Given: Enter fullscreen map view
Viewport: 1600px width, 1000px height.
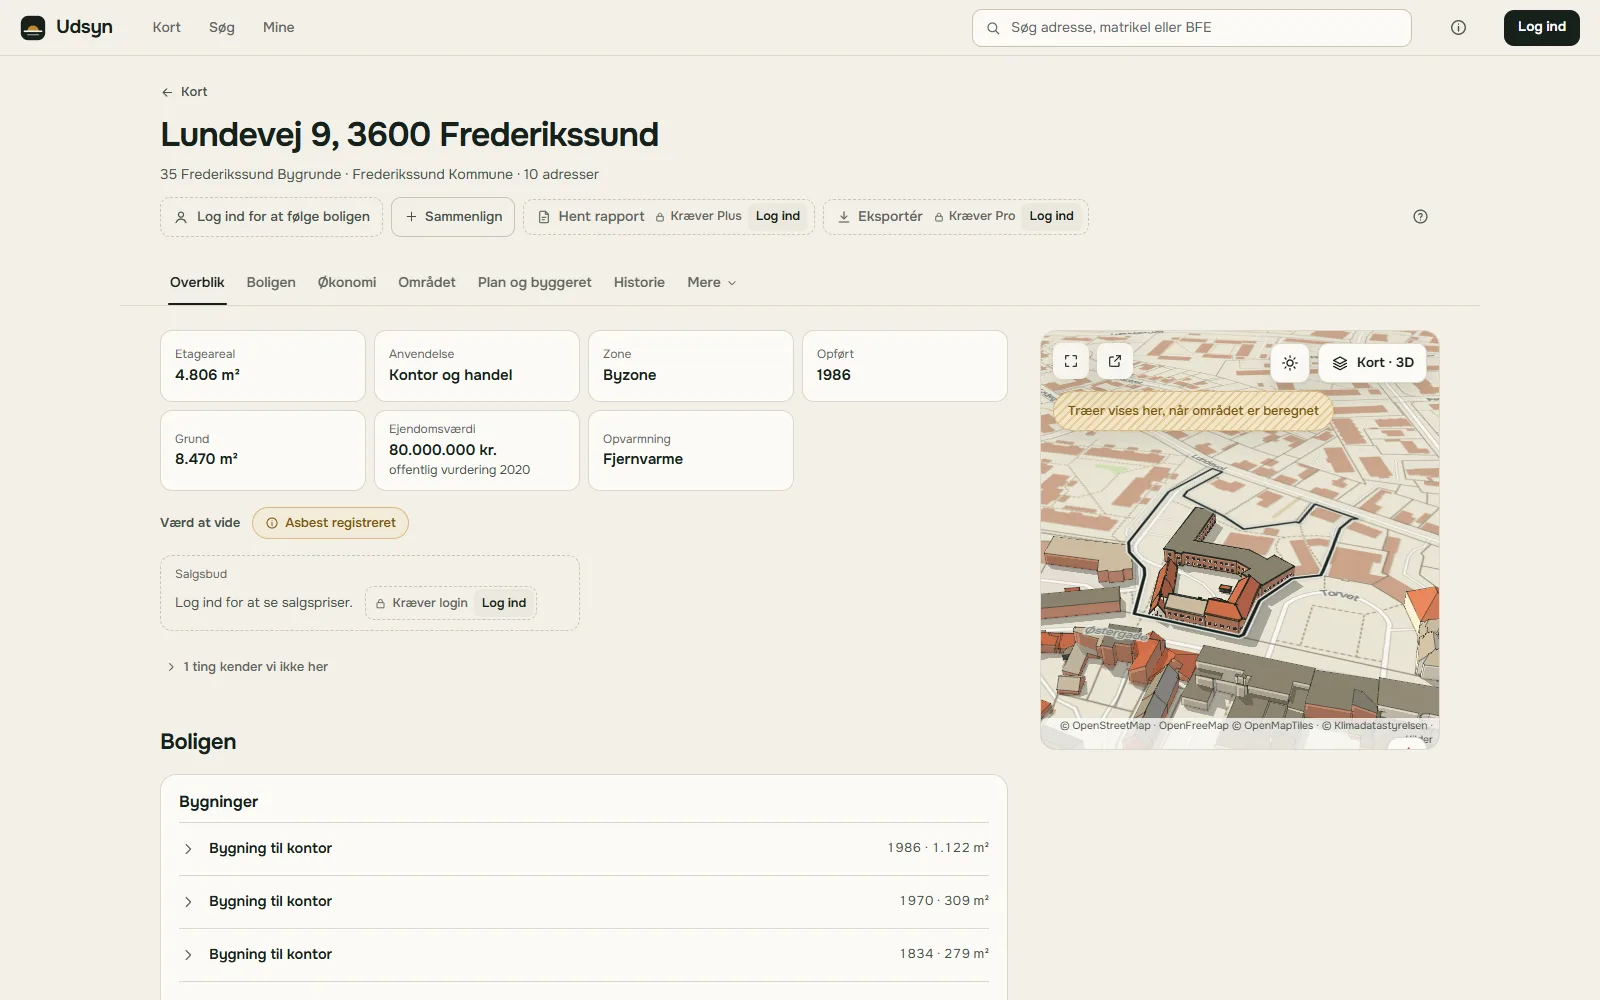Looking at the screenshot, I should (1071, 362).
